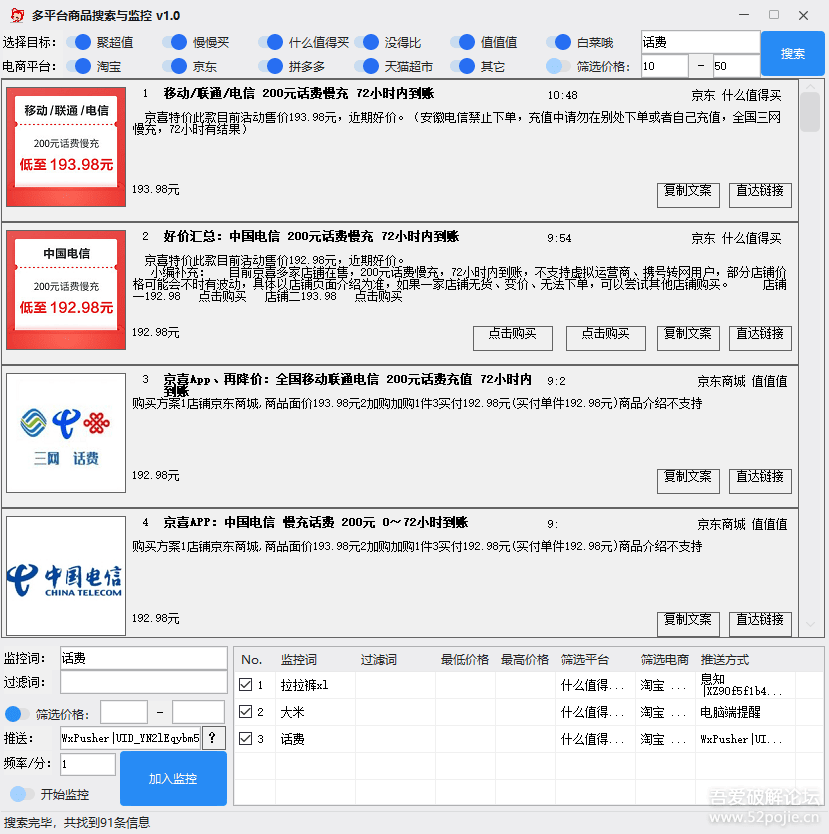Click the China Telecom product thumbnail

point(65,574)
